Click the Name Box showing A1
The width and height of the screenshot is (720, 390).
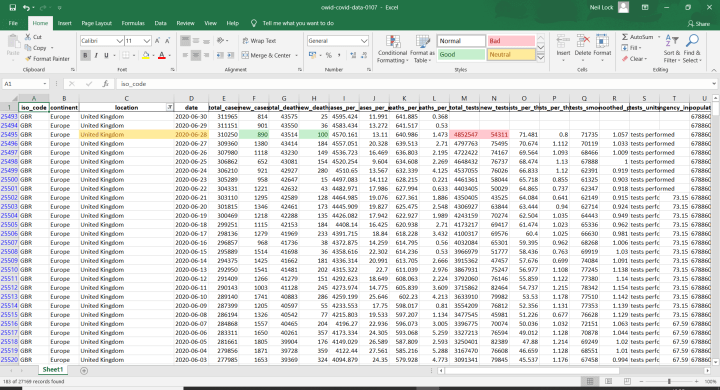[25, 84]
